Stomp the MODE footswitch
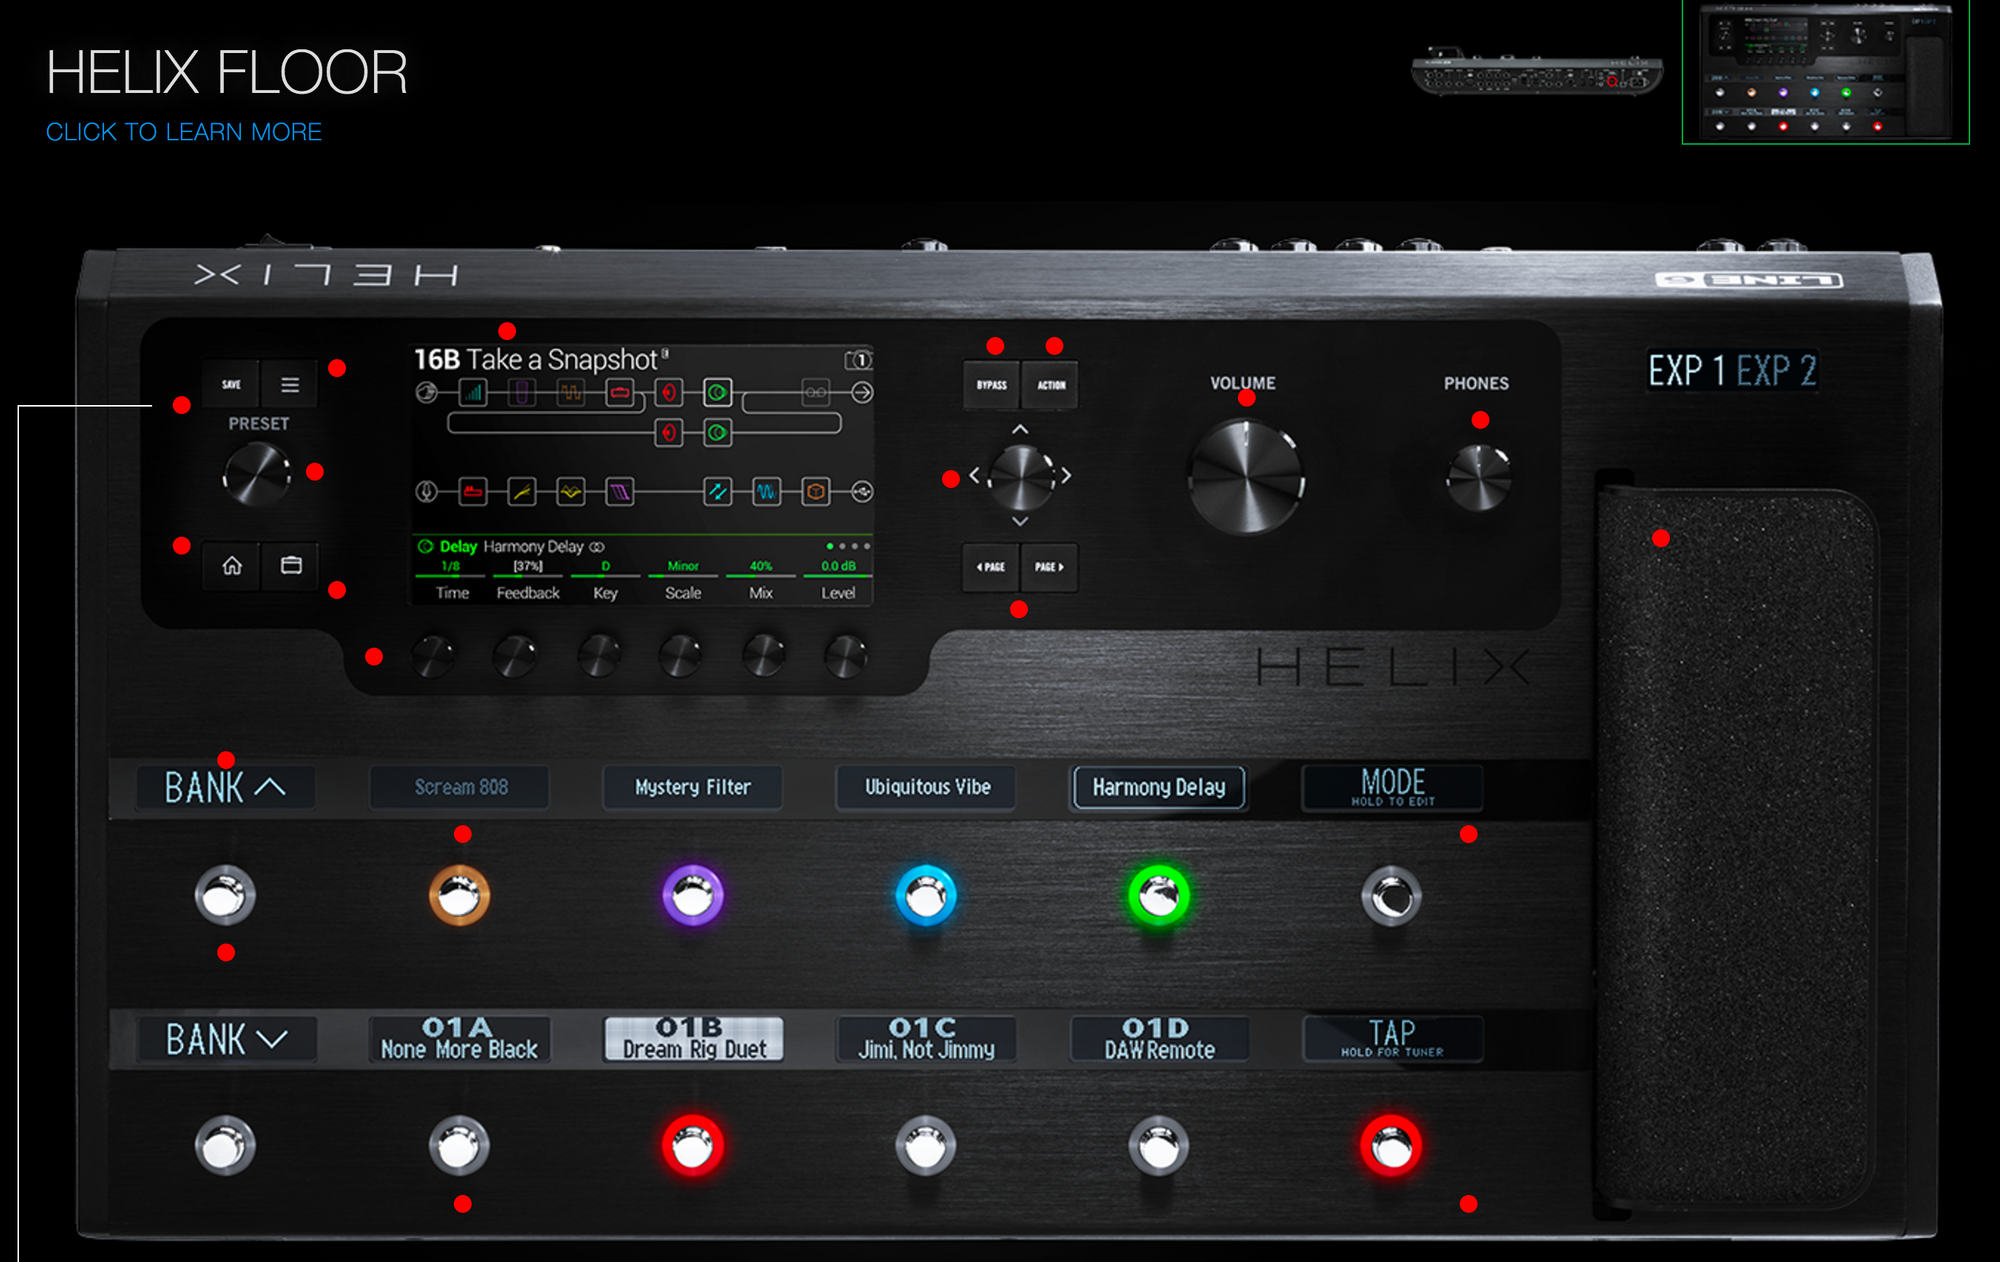 1391,897
